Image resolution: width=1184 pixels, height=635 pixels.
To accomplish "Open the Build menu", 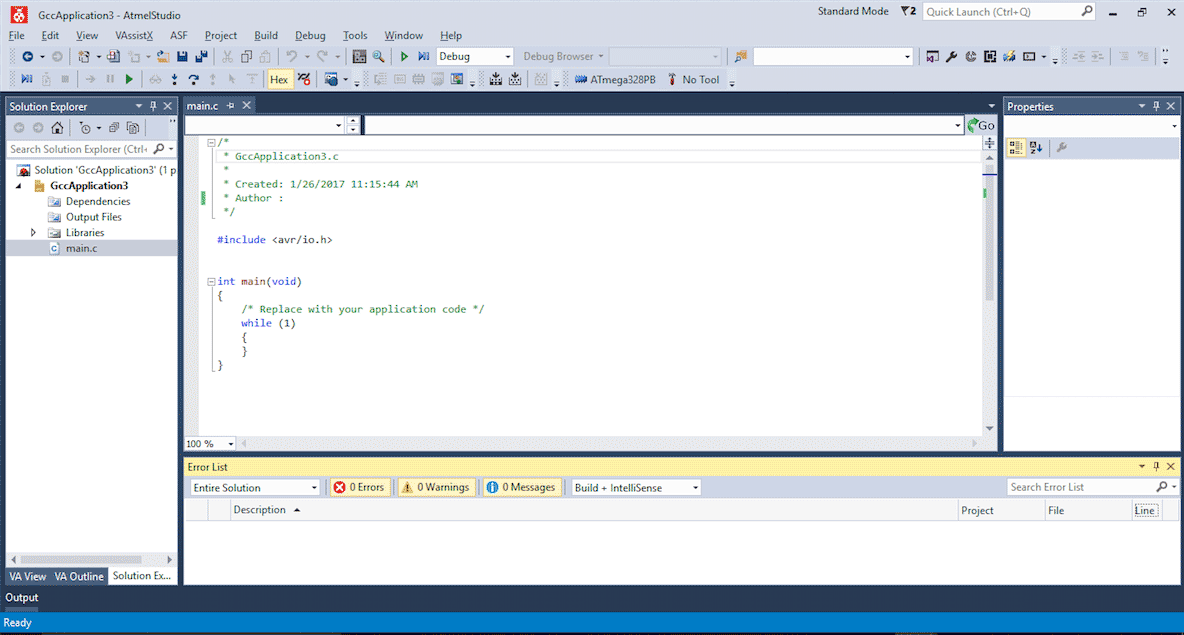I will (x=266, y=35).
